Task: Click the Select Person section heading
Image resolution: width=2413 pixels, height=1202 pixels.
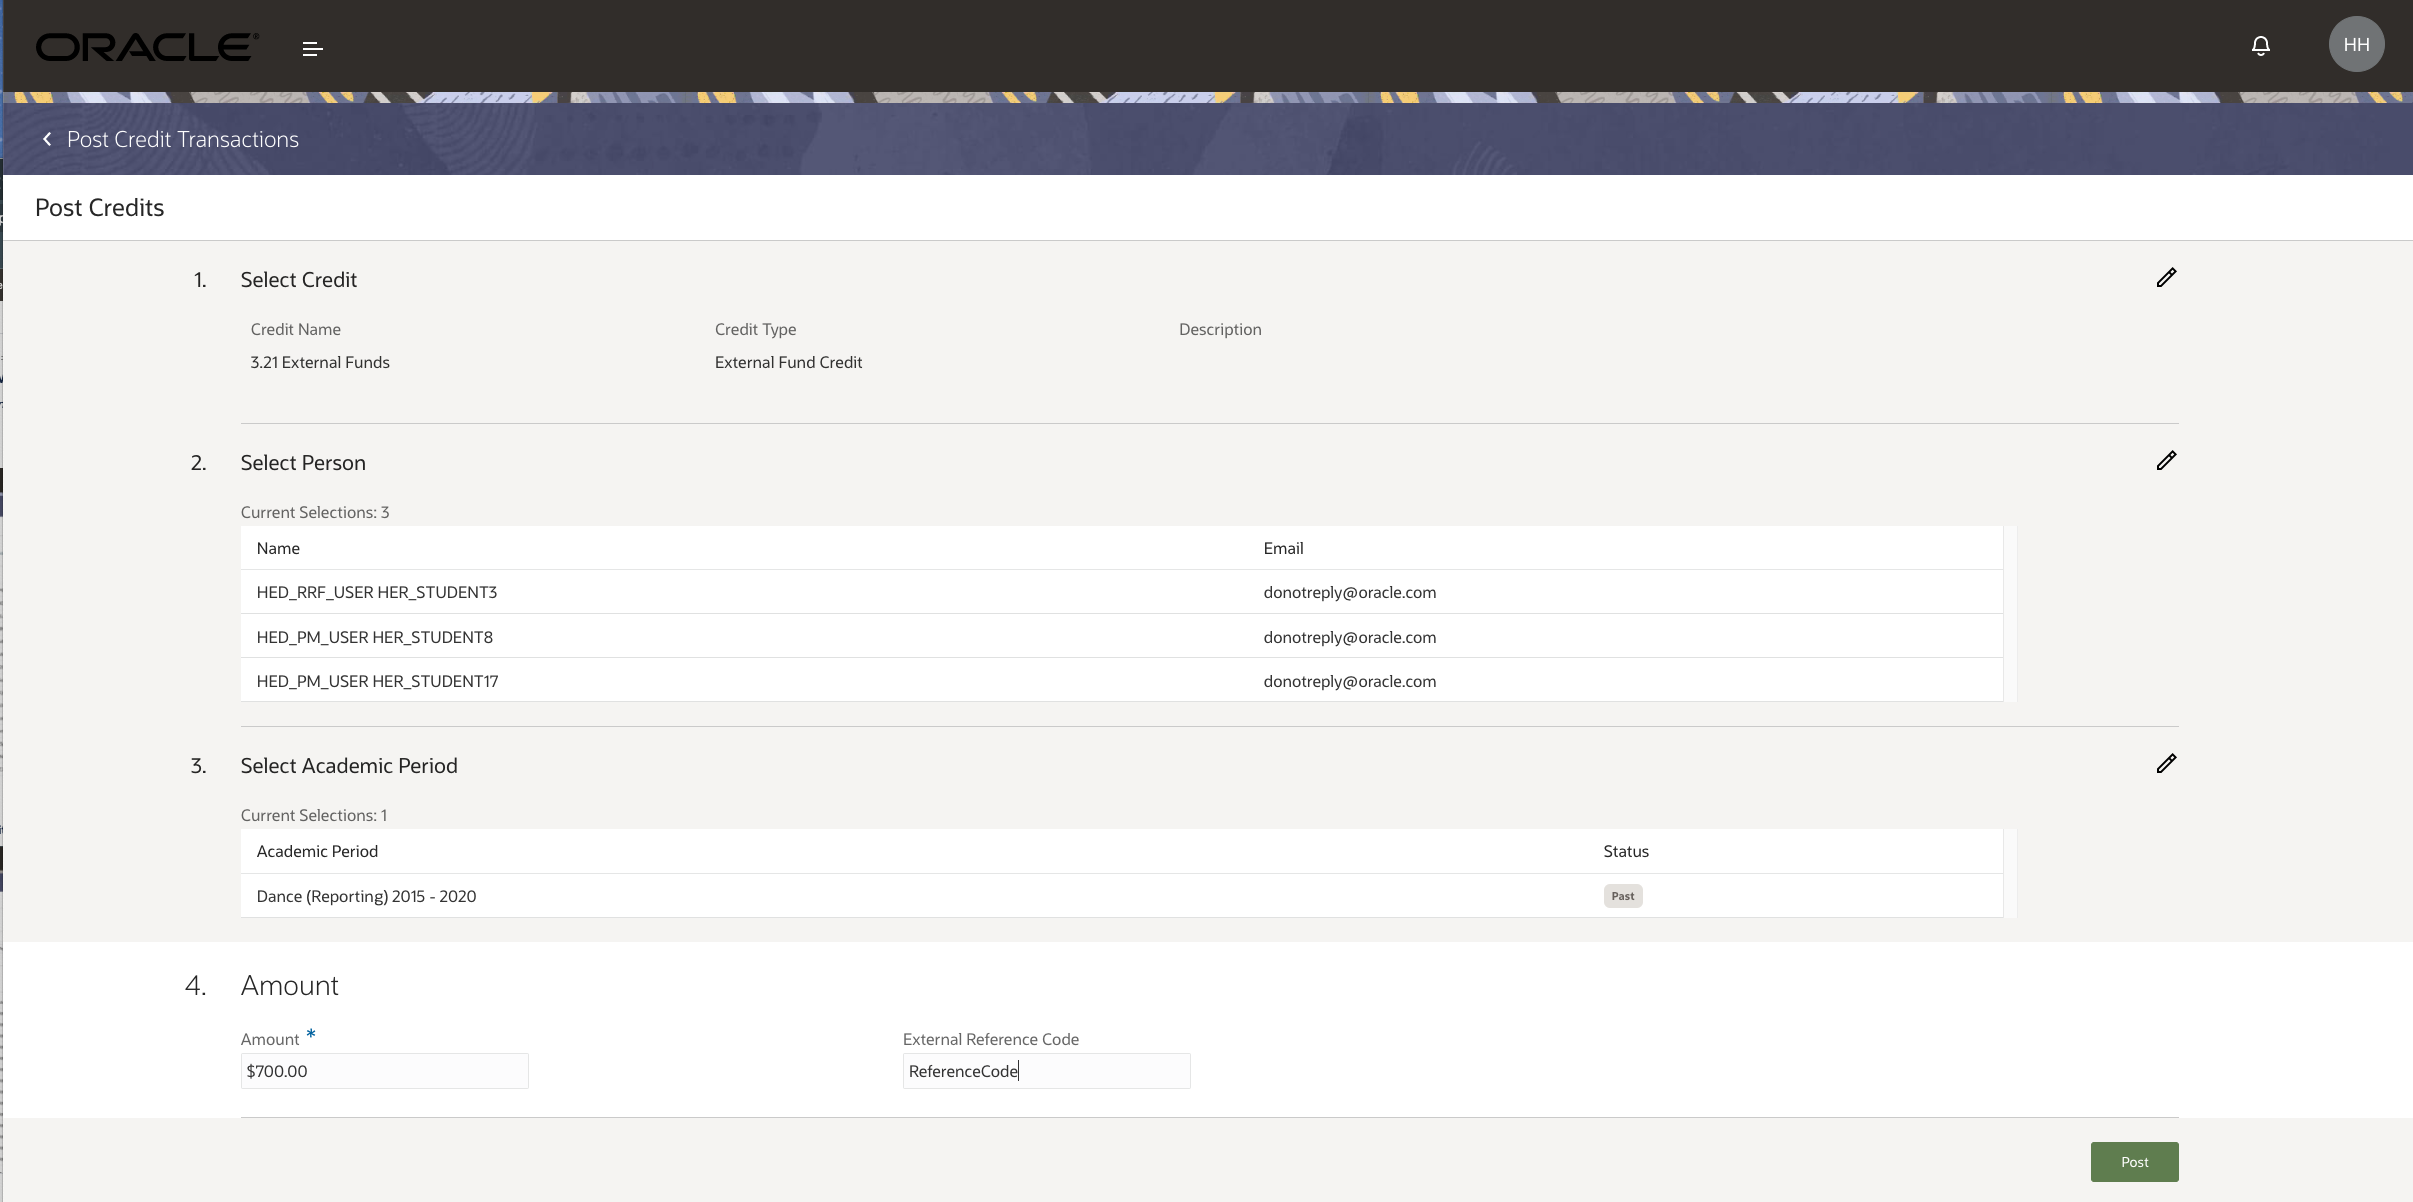Action: [x=303, y=463]
